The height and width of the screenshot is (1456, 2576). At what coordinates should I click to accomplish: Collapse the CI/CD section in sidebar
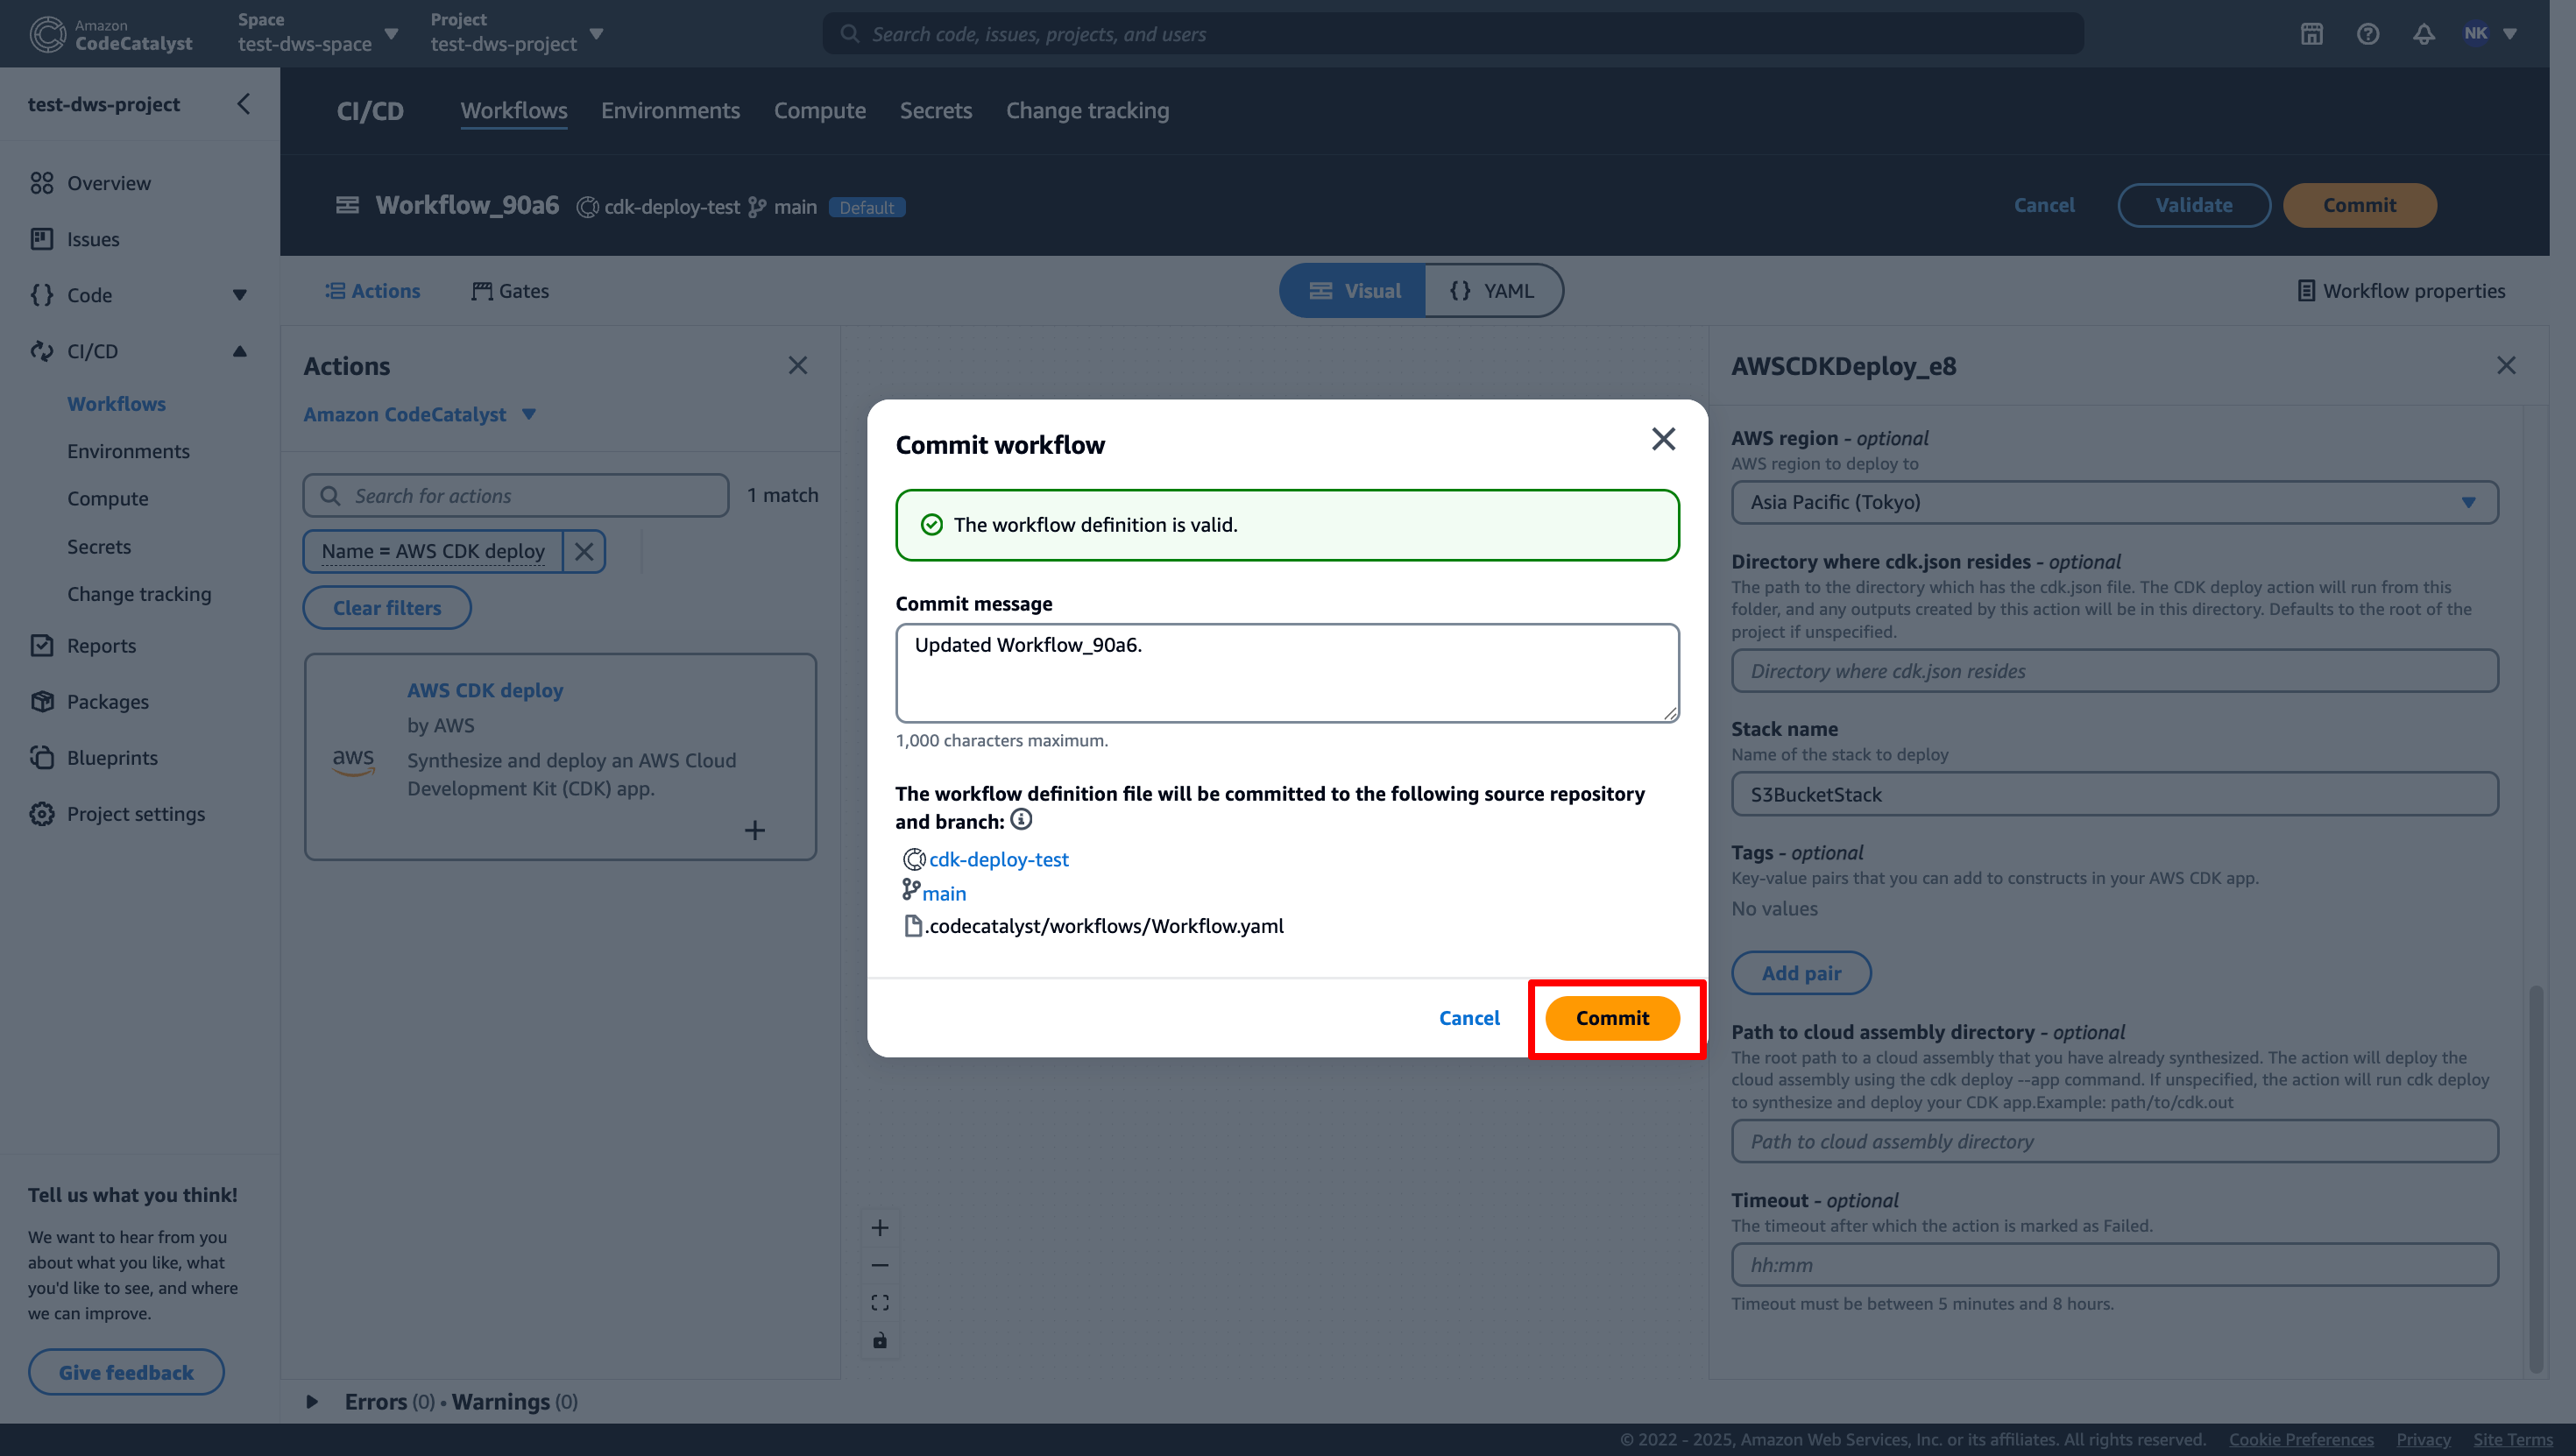point(239,351)
